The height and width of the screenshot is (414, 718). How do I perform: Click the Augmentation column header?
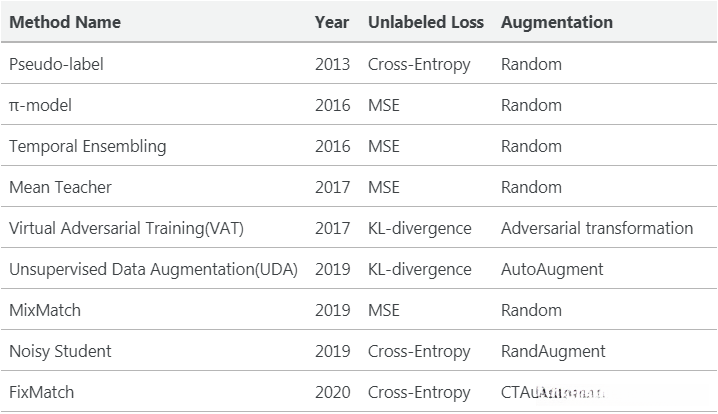(557, 21)
